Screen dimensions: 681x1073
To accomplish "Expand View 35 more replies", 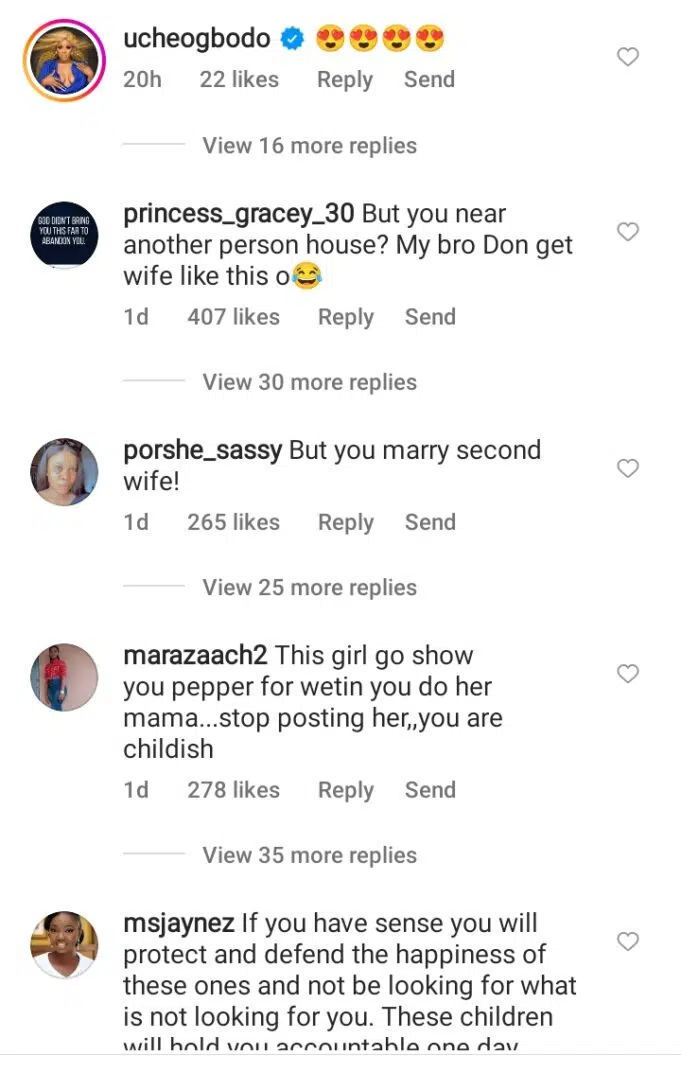I will [x=309, y=855].
